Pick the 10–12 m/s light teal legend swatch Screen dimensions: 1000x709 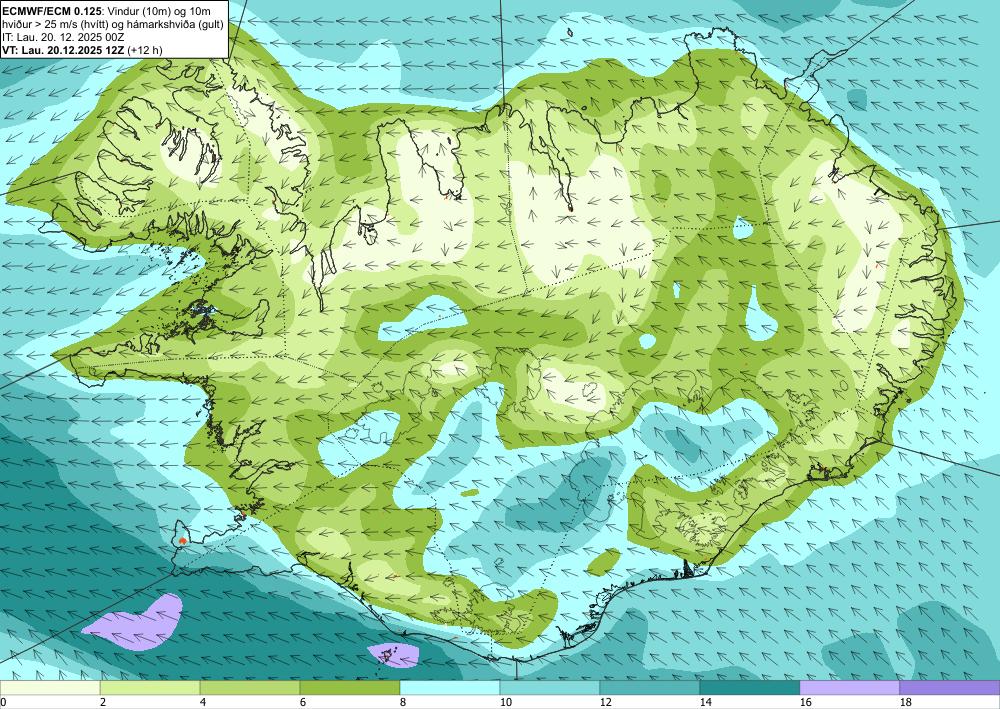[550, 688]
